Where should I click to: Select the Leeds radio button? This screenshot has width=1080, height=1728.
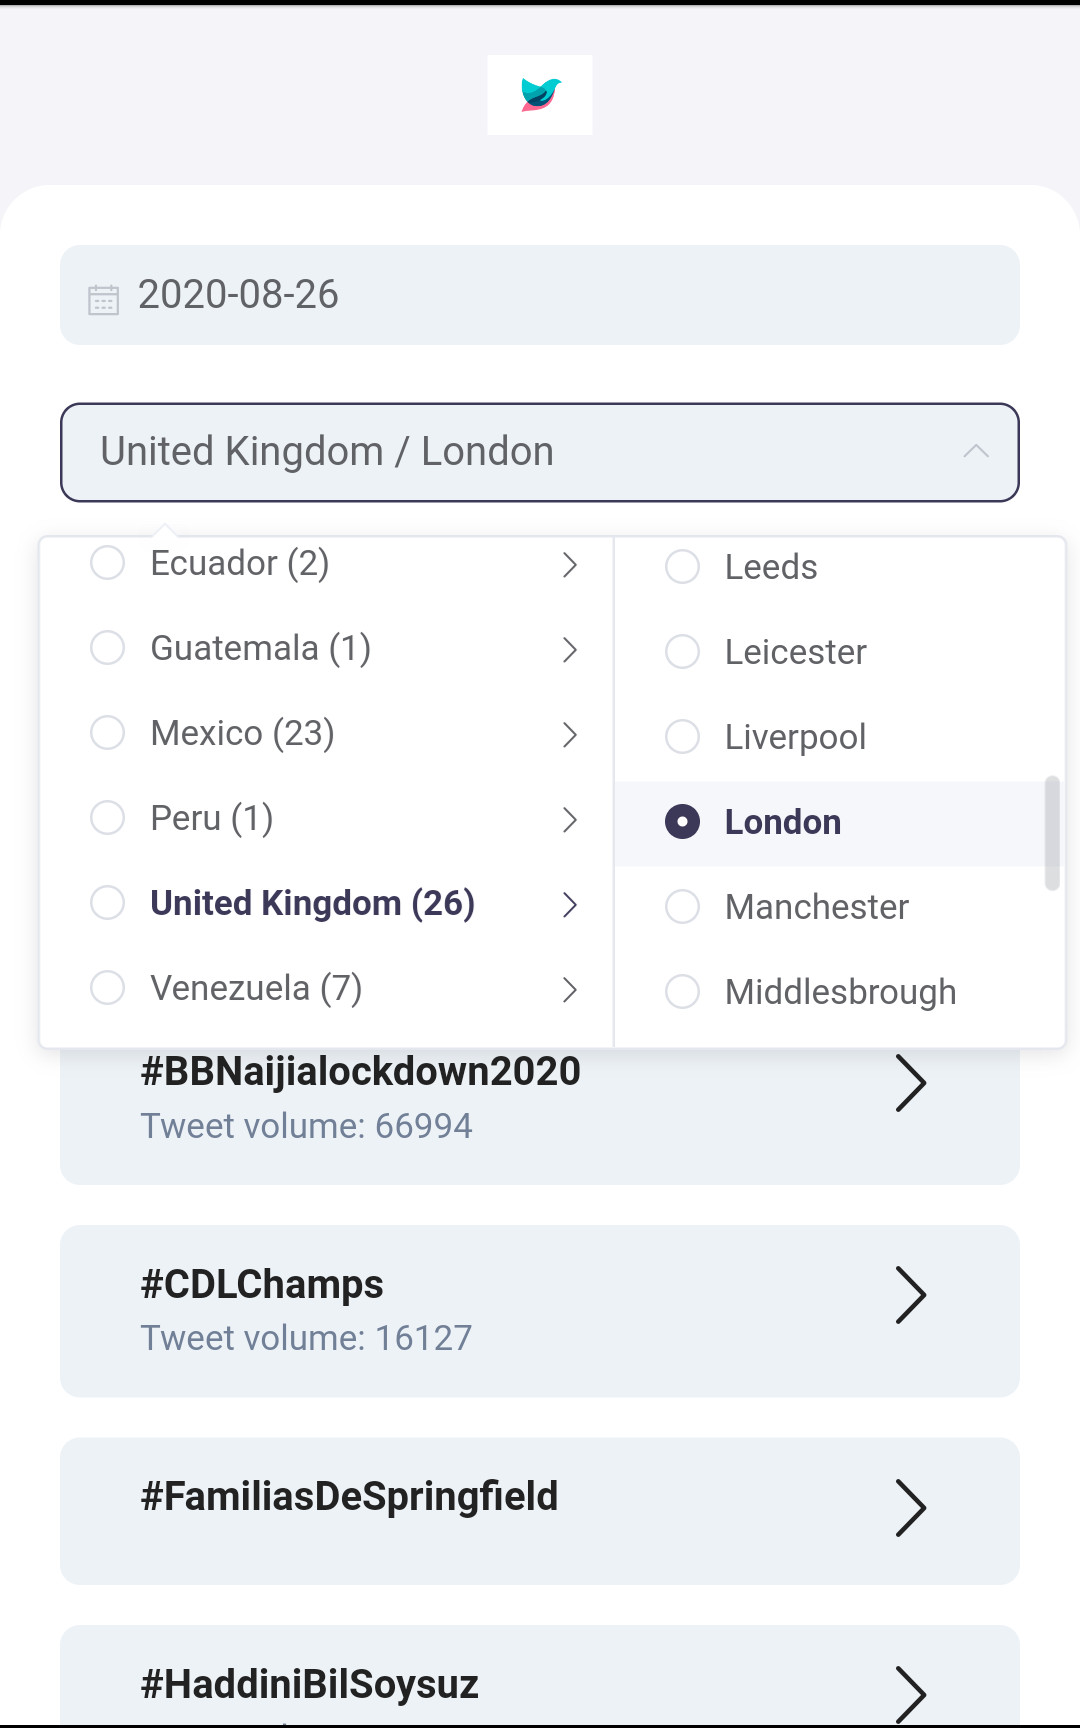click(x=682, y=567)
